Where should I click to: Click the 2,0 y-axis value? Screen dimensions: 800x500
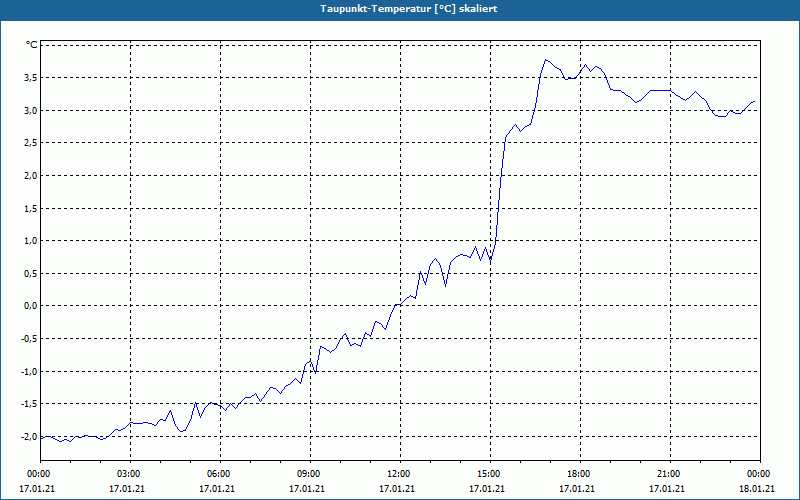click(31, 176)
